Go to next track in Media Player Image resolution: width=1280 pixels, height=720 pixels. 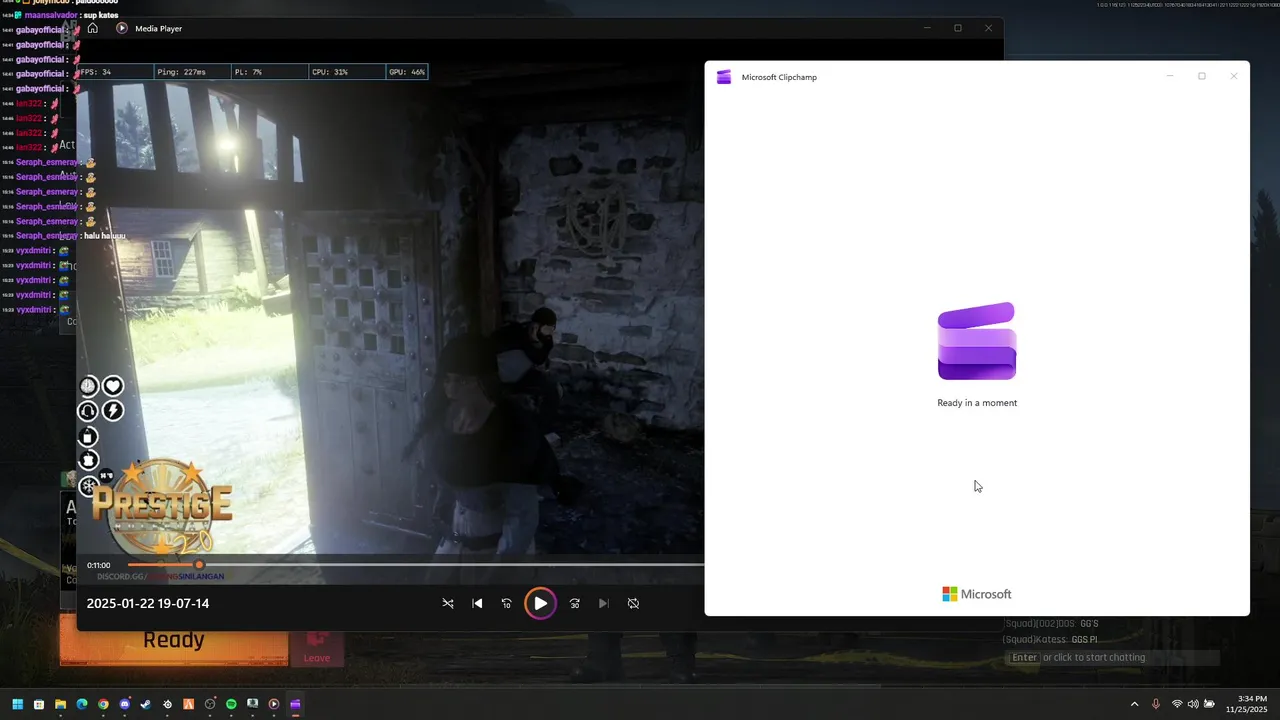coord(603,603)
